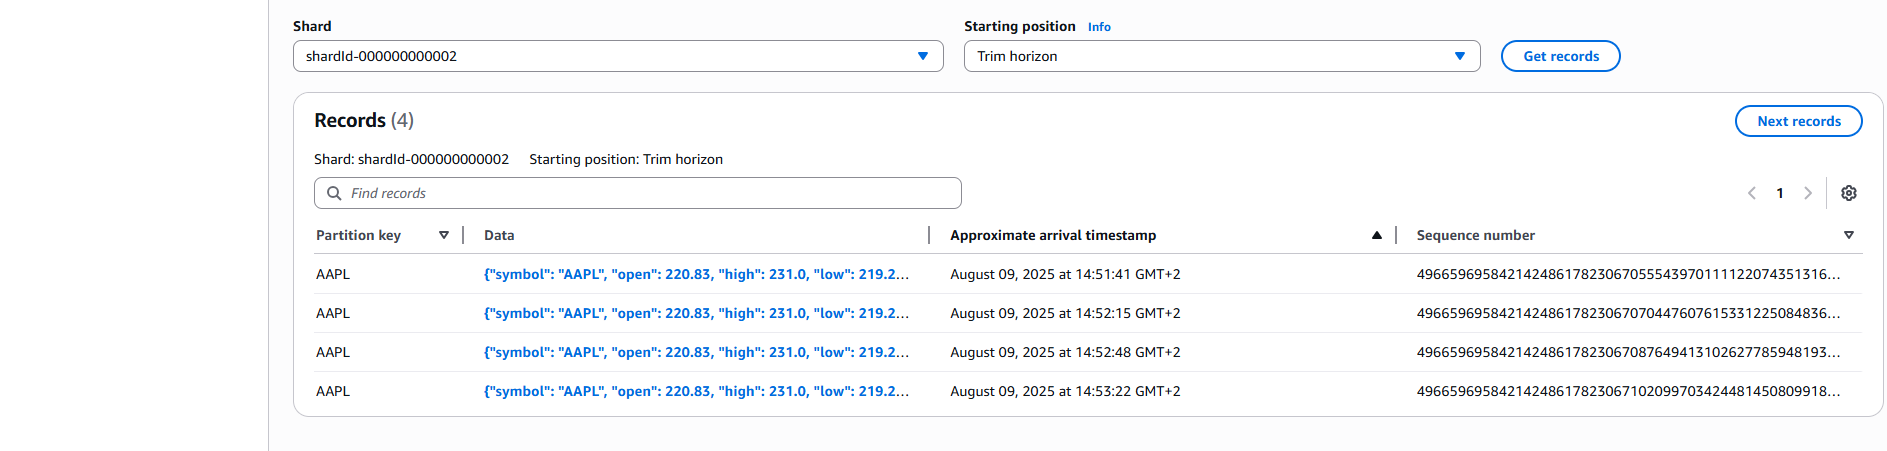Open the table preferences gear icon

[x=1848, y=193]
